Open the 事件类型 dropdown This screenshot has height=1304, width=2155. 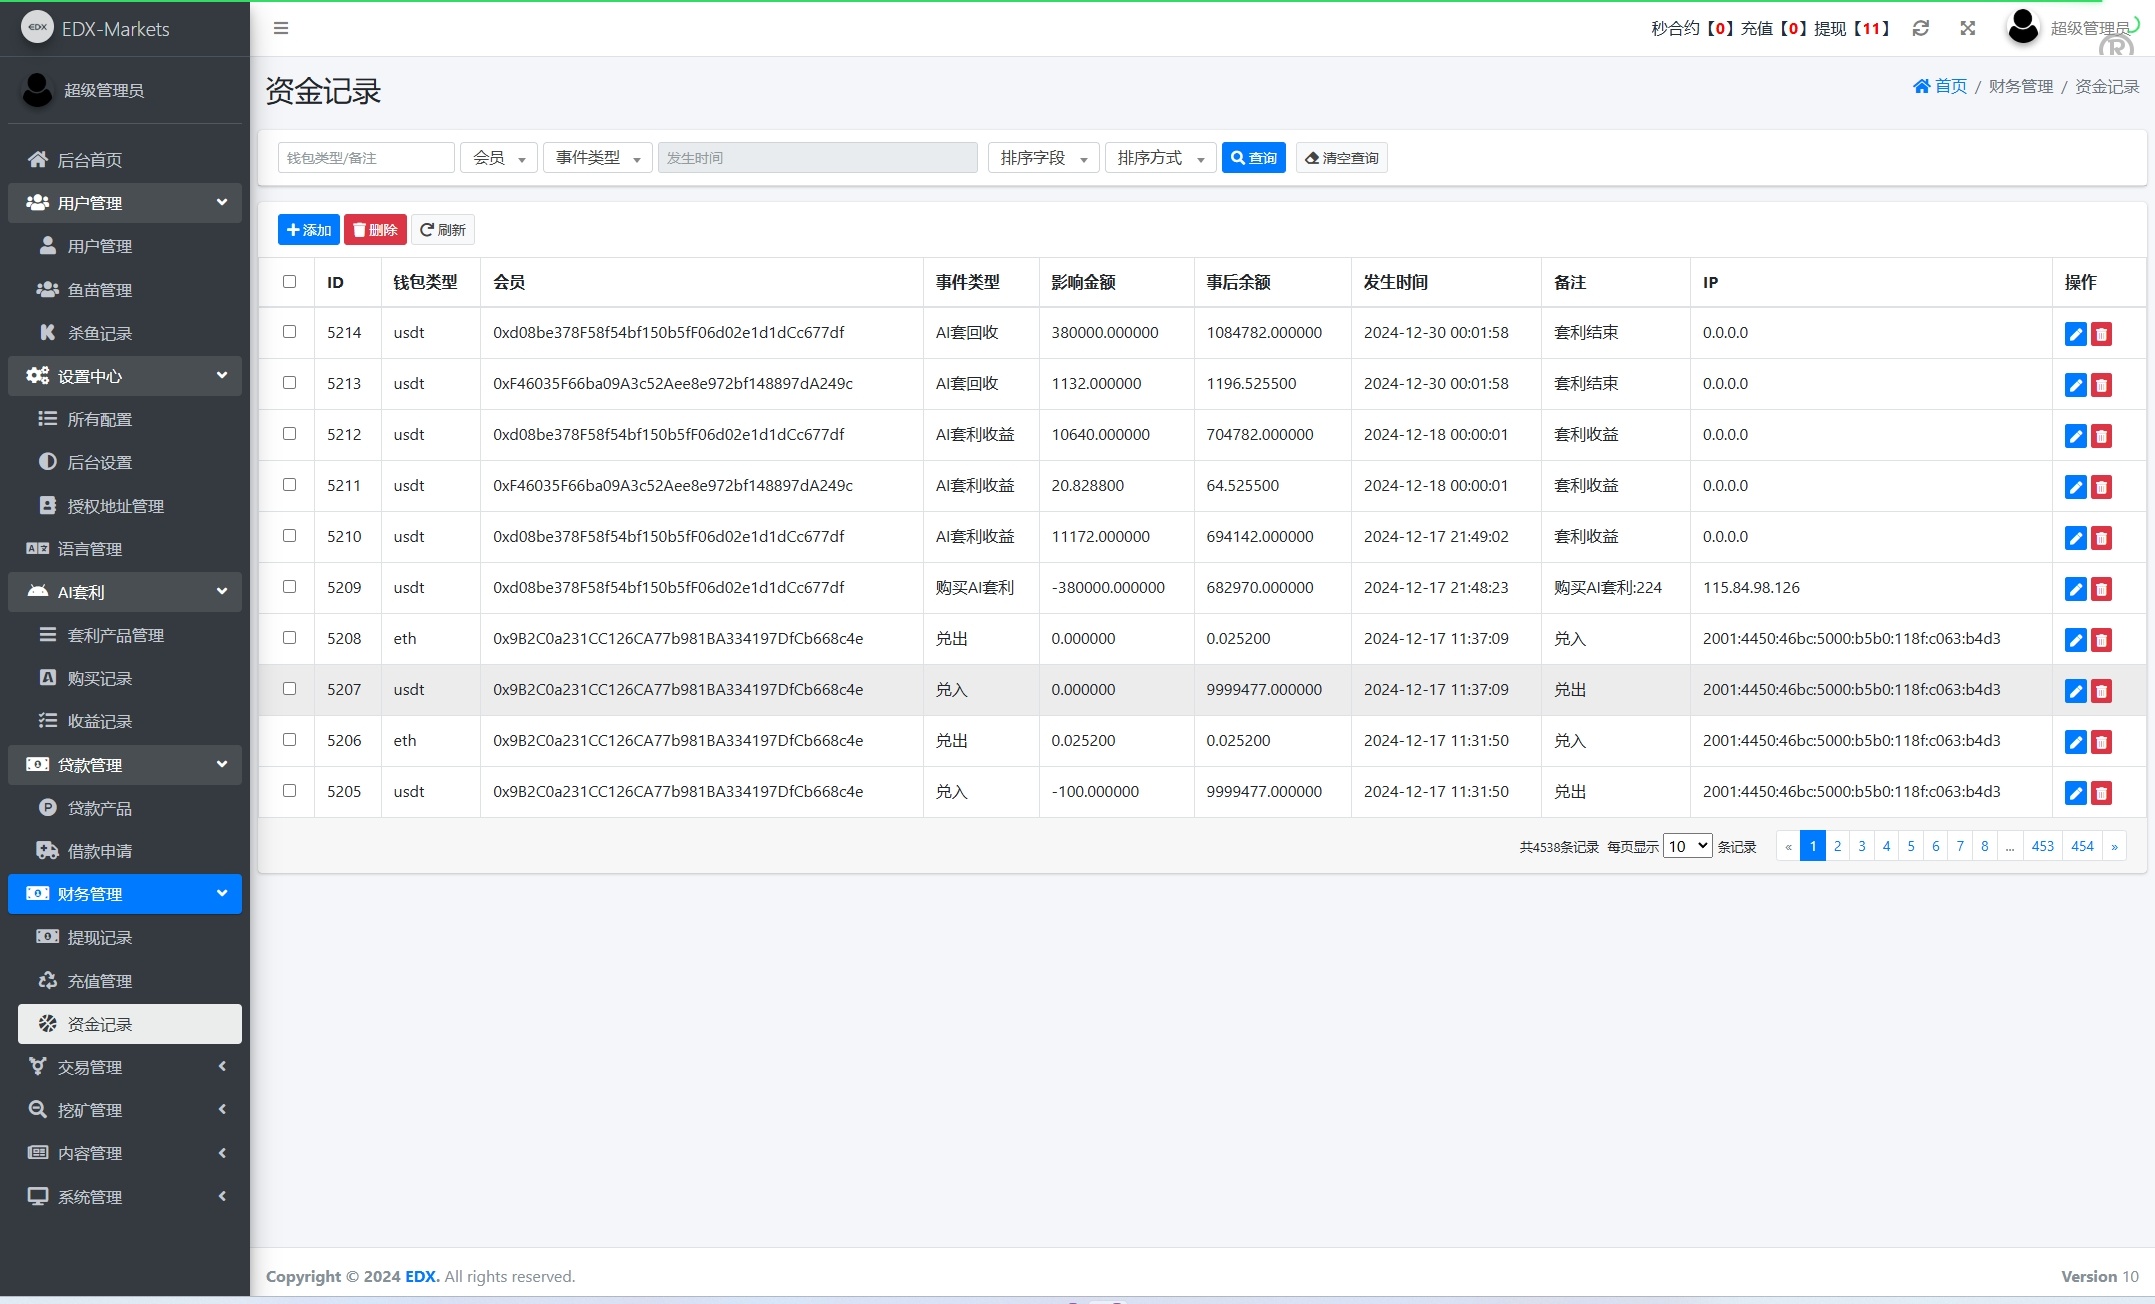click(x=596, y=157)
